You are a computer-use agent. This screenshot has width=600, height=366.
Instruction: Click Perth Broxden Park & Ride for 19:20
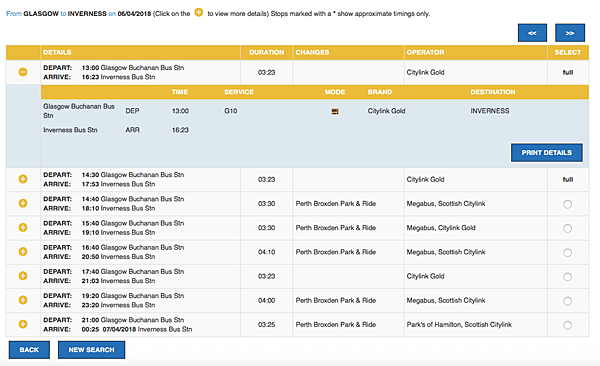336,301
